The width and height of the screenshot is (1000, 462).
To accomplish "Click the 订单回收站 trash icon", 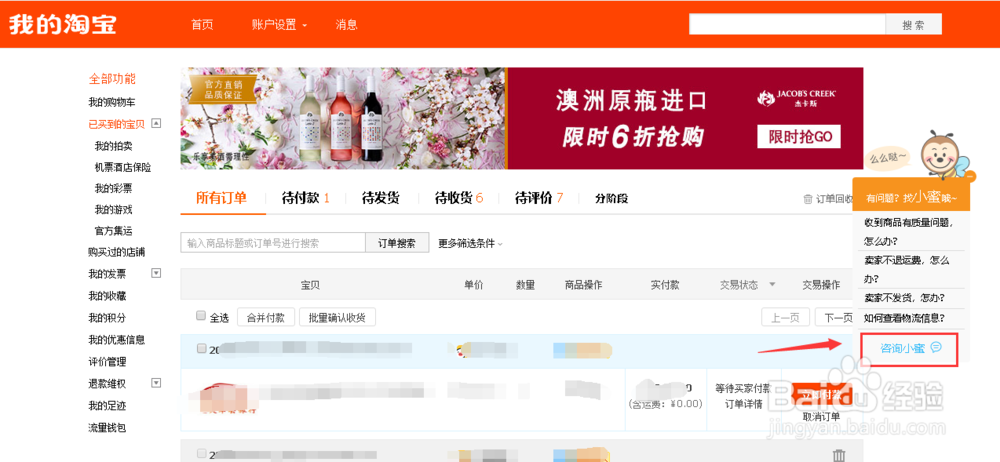I will click(x=808, y=199).
